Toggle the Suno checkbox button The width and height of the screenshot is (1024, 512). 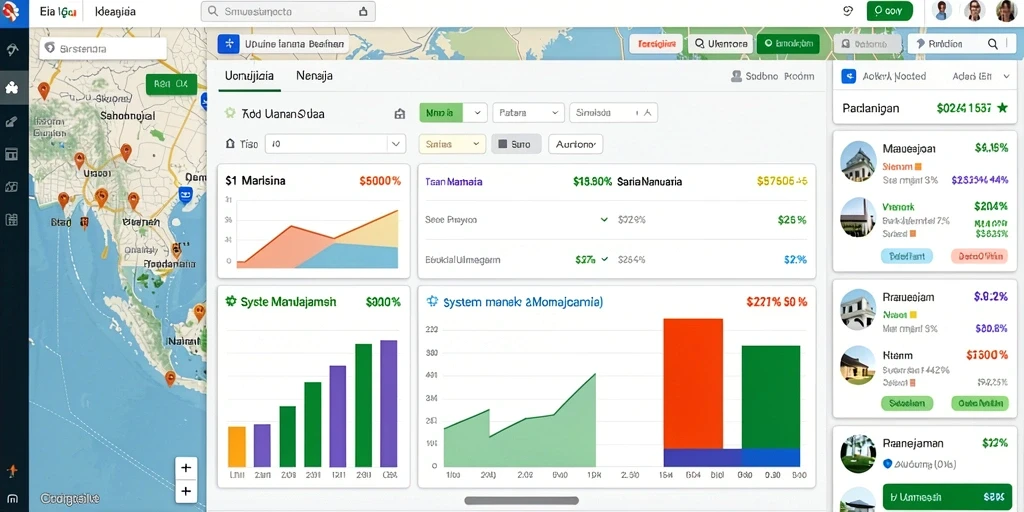click(515, 144)
